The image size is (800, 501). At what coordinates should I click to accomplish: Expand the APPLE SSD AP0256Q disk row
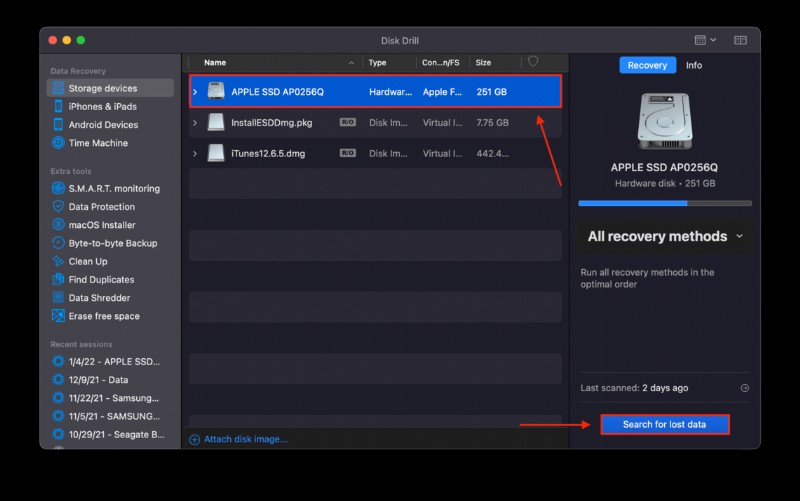(195, 92)
